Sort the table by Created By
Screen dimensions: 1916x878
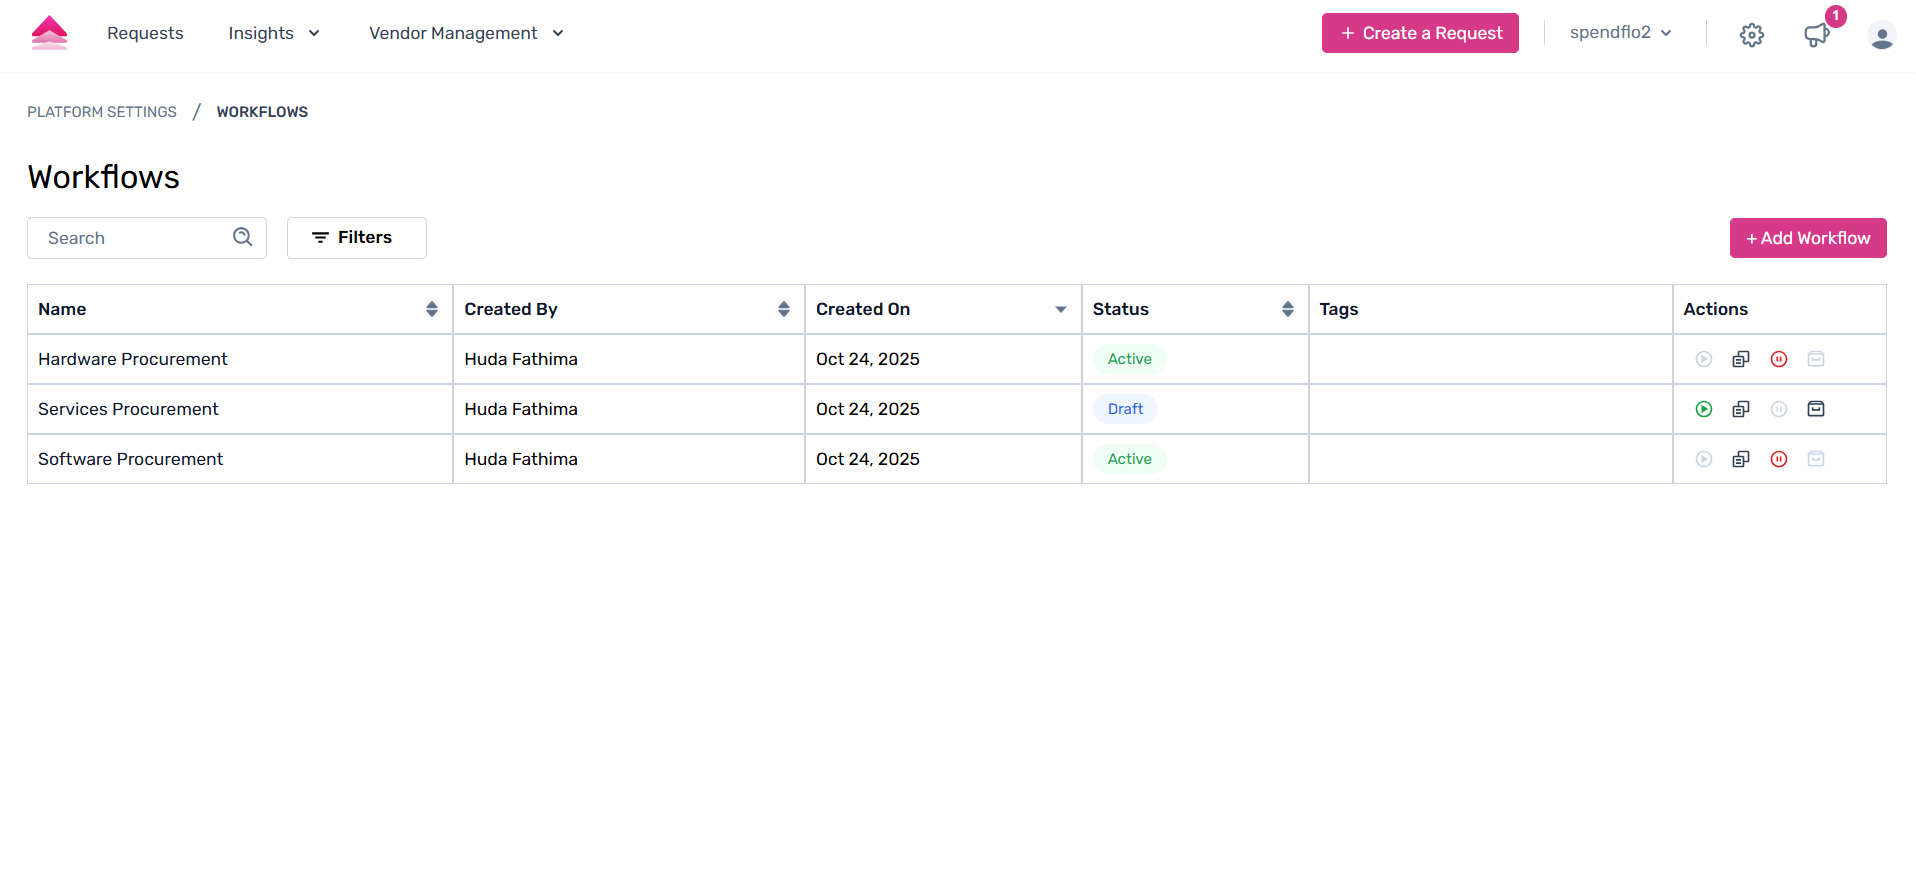(784, 309)
